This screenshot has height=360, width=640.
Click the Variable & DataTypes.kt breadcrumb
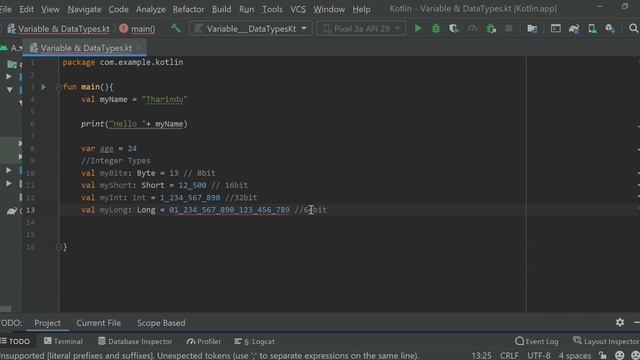tap(59, 29)
